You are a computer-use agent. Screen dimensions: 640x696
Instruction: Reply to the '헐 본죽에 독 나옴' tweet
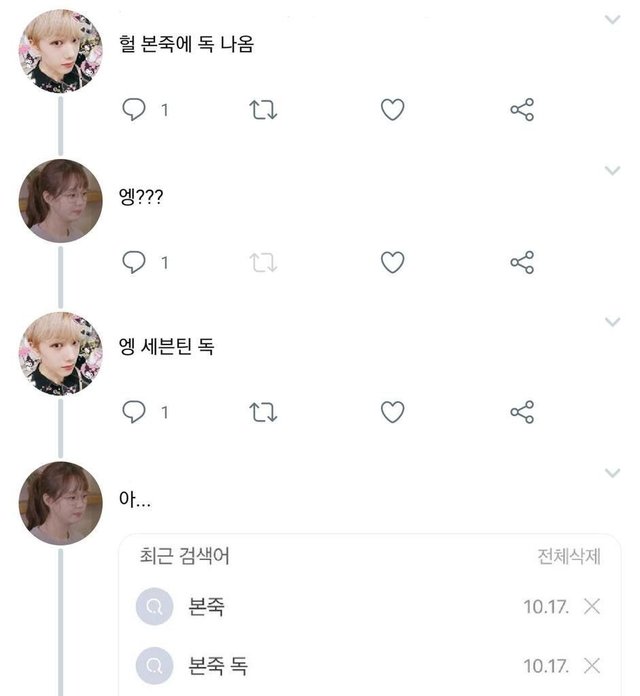click(134, 110)
